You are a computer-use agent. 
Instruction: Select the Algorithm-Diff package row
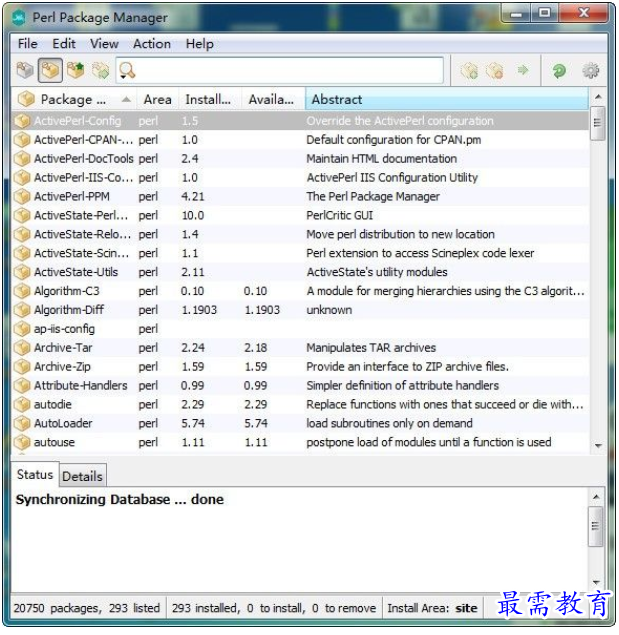click(x=300, y=310)
